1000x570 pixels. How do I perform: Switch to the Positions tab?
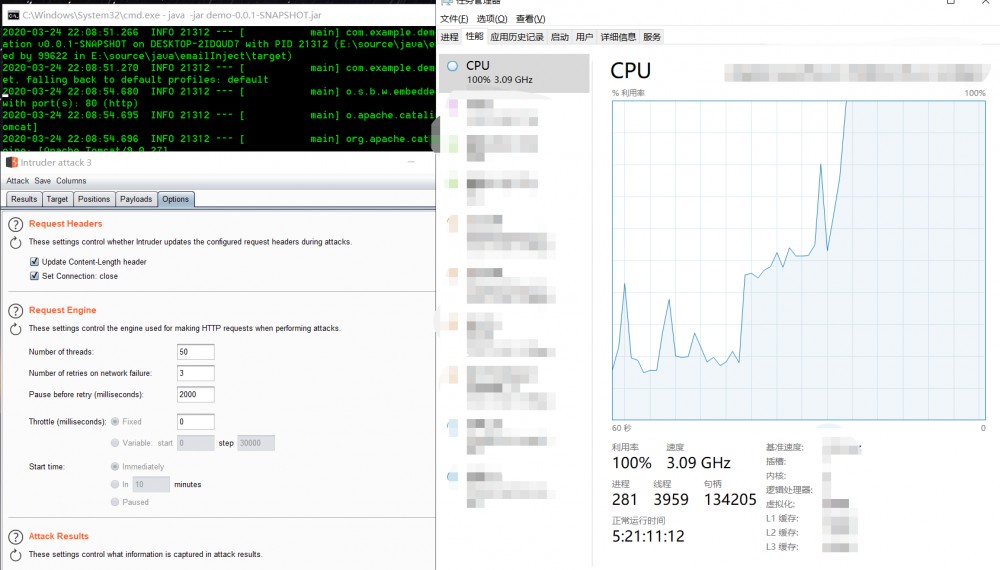tap(94, 200)
